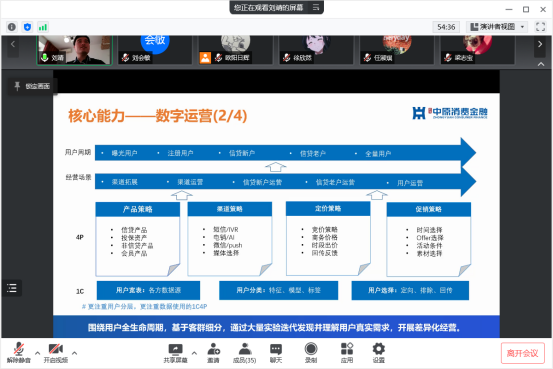Expand the share screen options arrow

coord(194,353)
